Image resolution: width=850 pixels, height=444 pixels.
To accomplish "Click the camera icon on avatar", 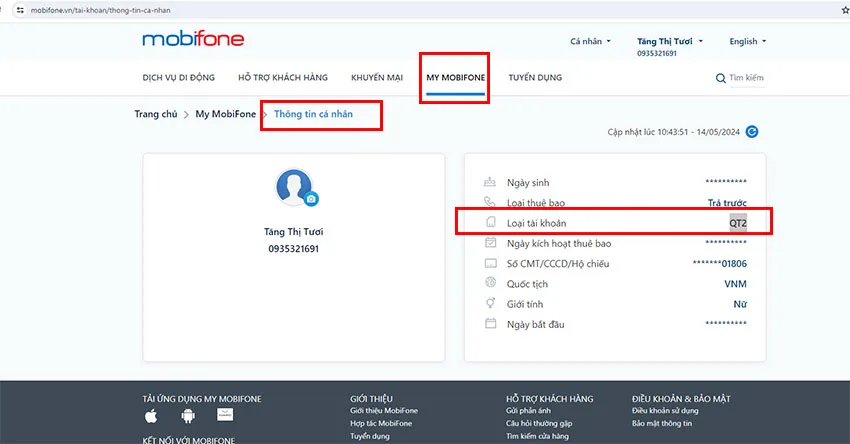I will click(x=311, y=199).
